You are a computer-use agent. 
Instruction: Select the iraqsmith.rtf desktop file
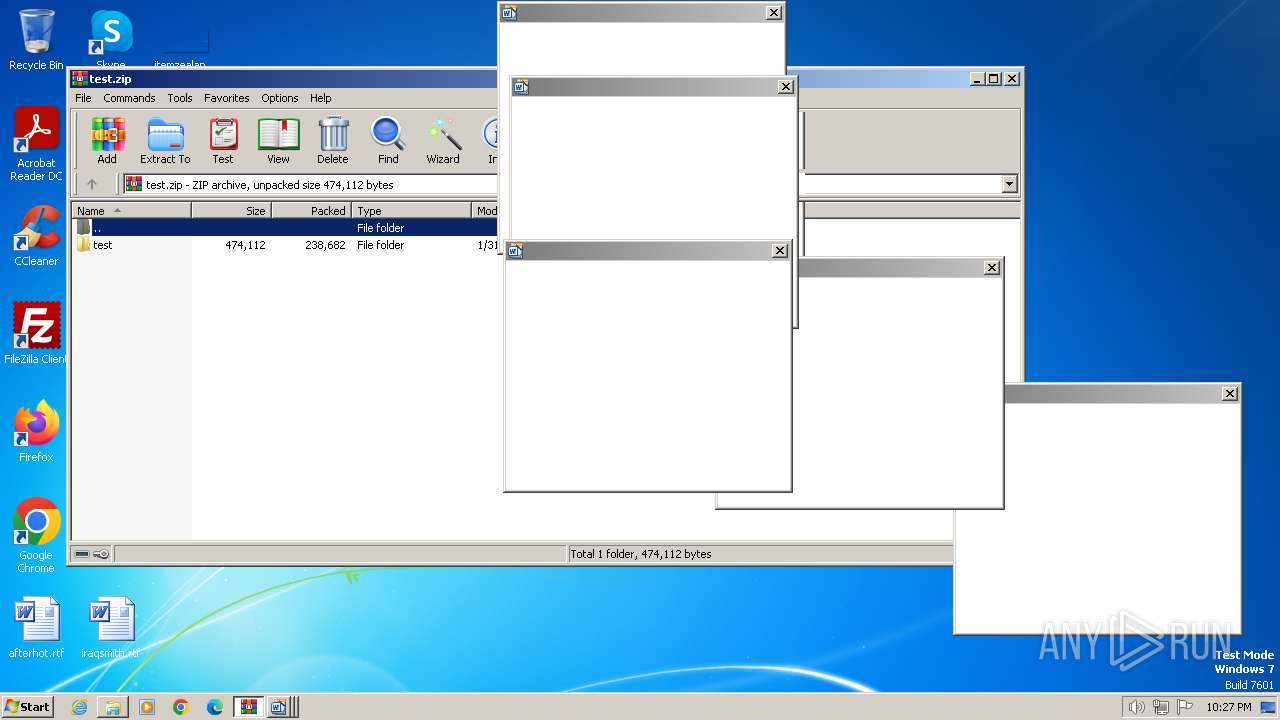tap(110, 628)
